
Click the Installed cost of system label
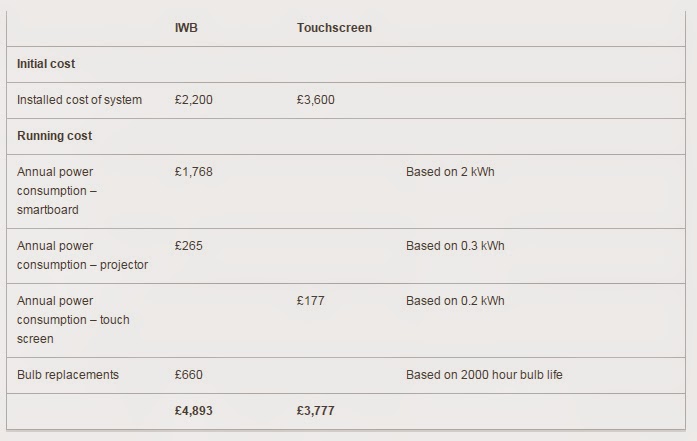click(79, 100)
